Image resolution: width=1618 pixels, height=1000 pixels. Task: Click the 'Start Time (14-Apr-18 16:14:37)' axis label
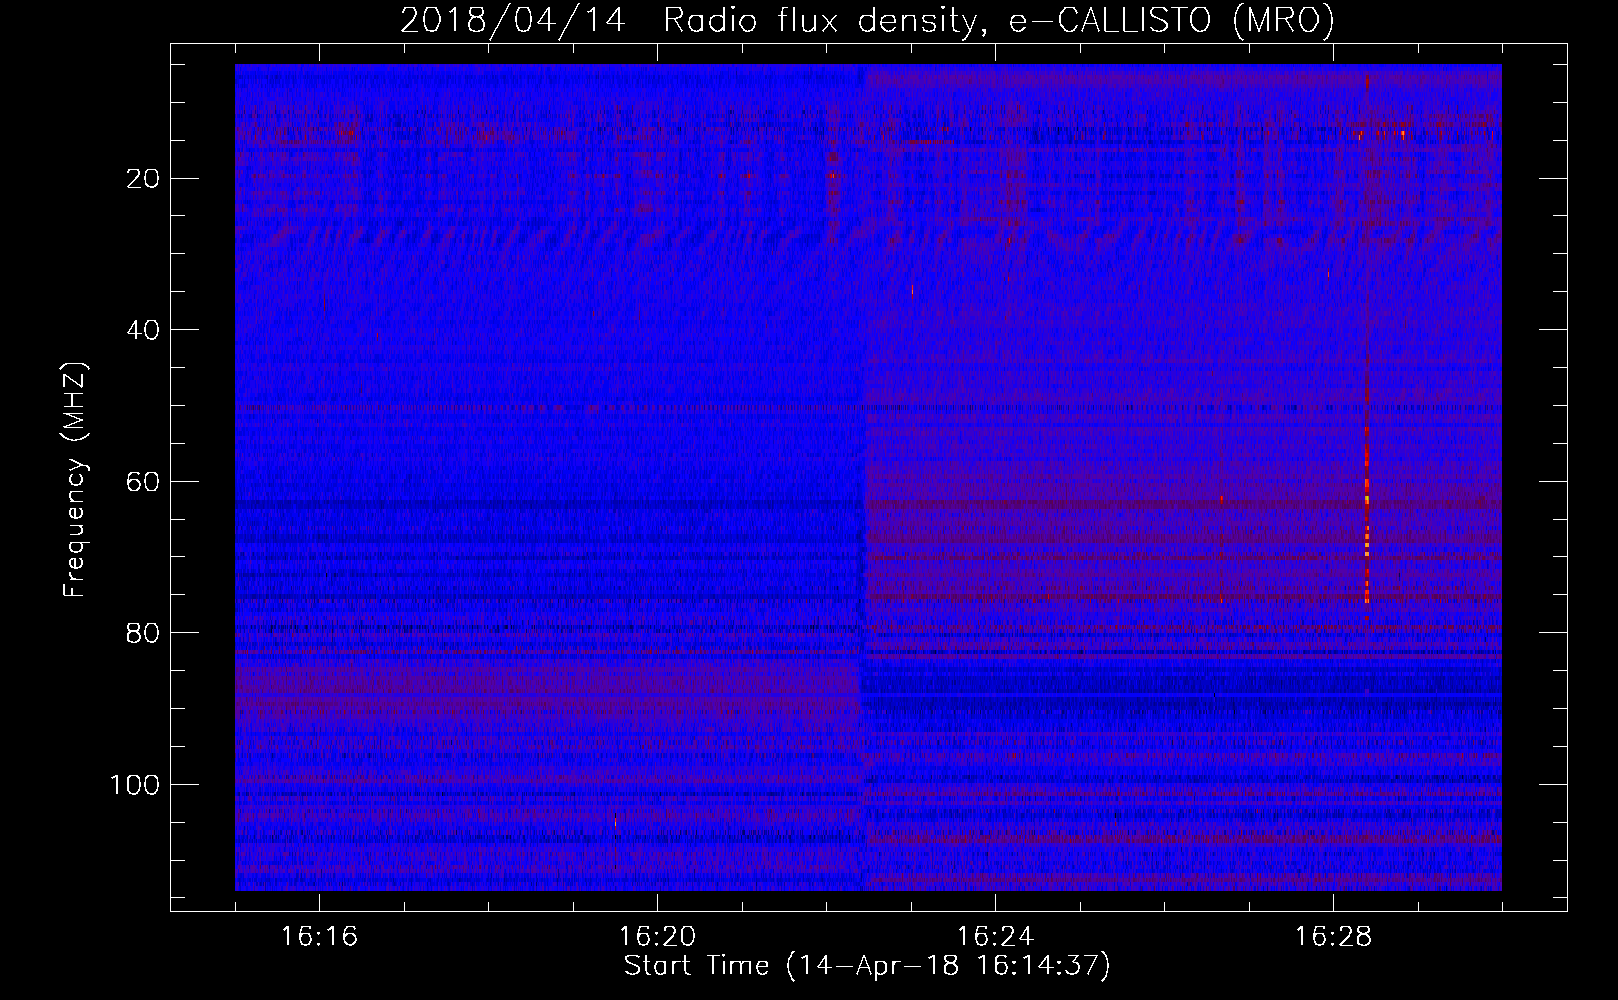(867, 965)
